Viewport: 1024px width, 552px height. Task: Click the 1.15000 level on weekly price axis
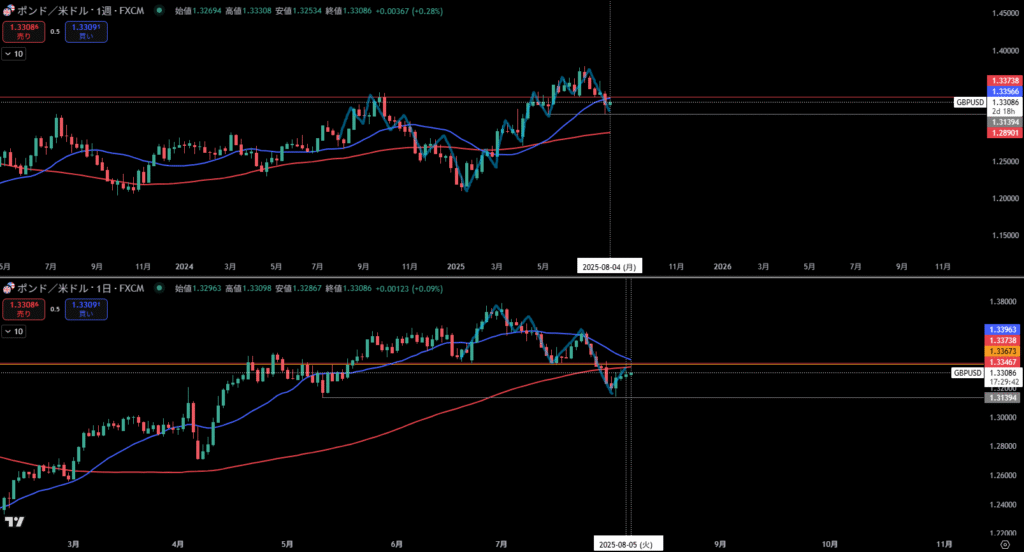click(1005, 235)
